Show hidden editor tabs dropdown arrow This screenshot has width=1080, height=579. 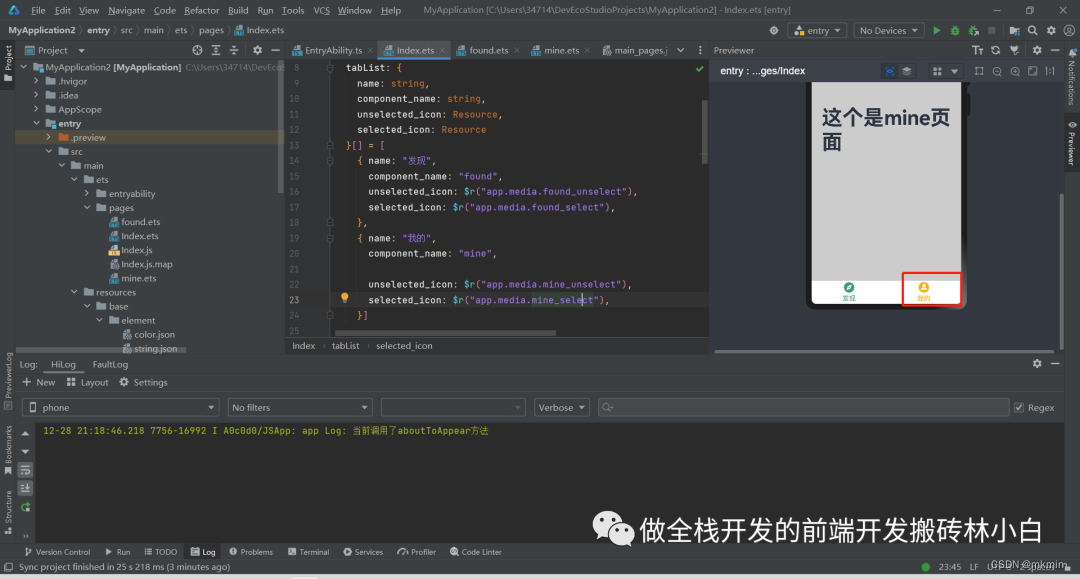pyautogui.click(x=681, y=50)
